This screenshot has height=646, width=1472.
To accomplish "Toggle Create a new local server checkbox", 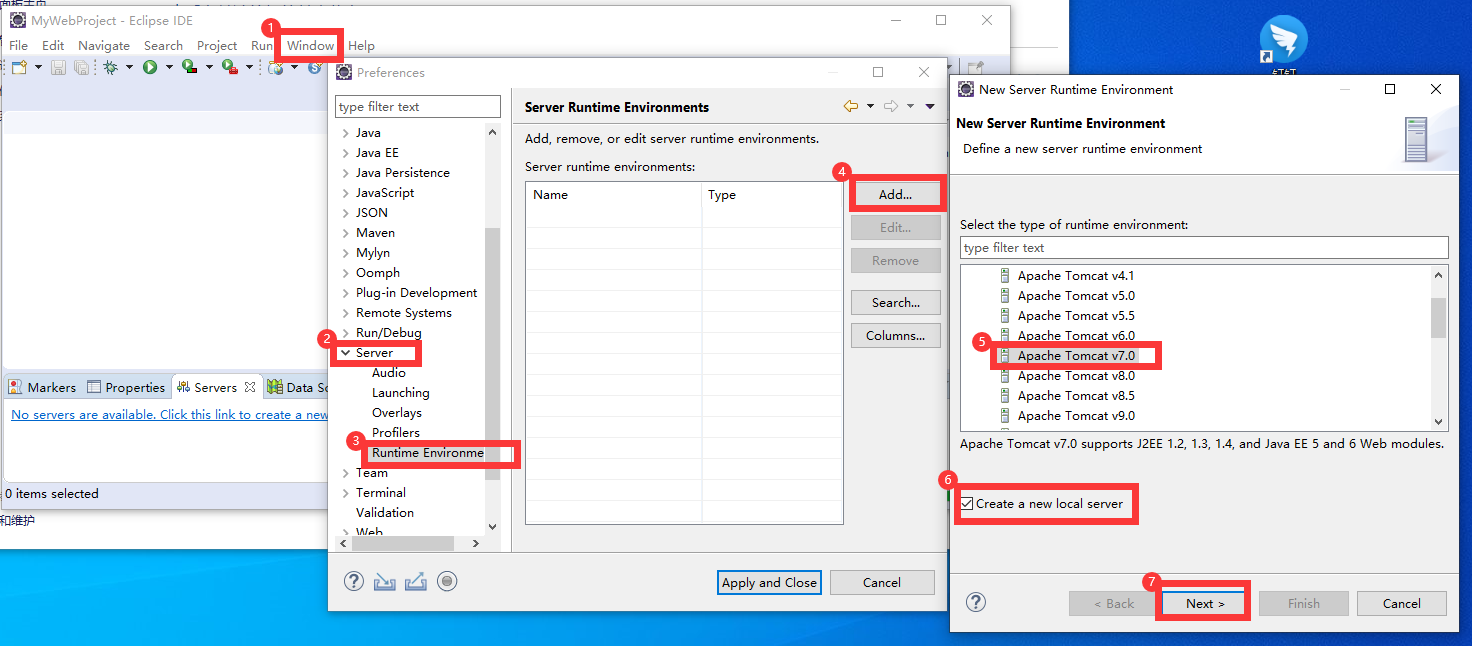I will tap(967, 504).
